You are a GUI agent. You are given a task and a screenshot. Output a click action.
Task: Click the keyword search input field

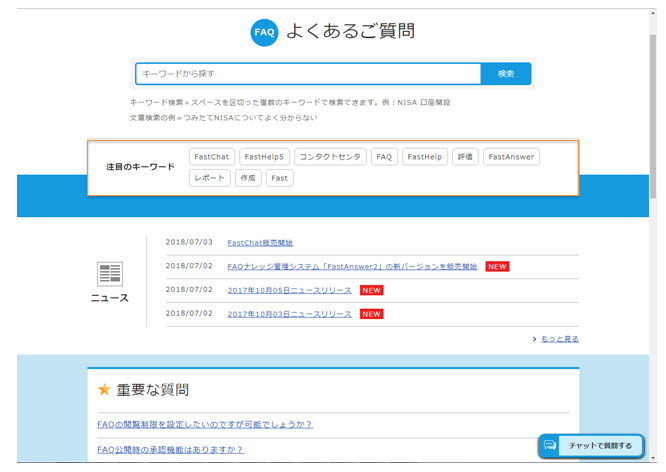pos(308,74)
